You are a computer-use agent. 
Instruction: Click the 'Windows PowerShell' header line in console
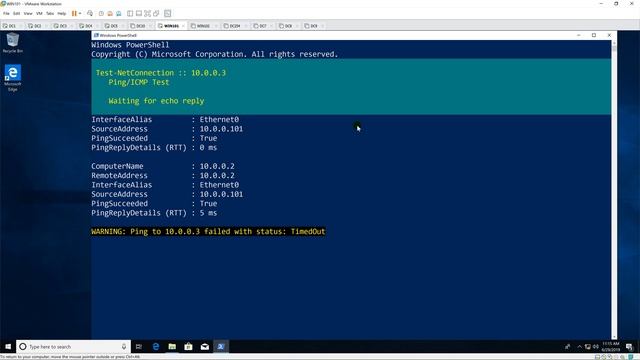click(130, 45)
